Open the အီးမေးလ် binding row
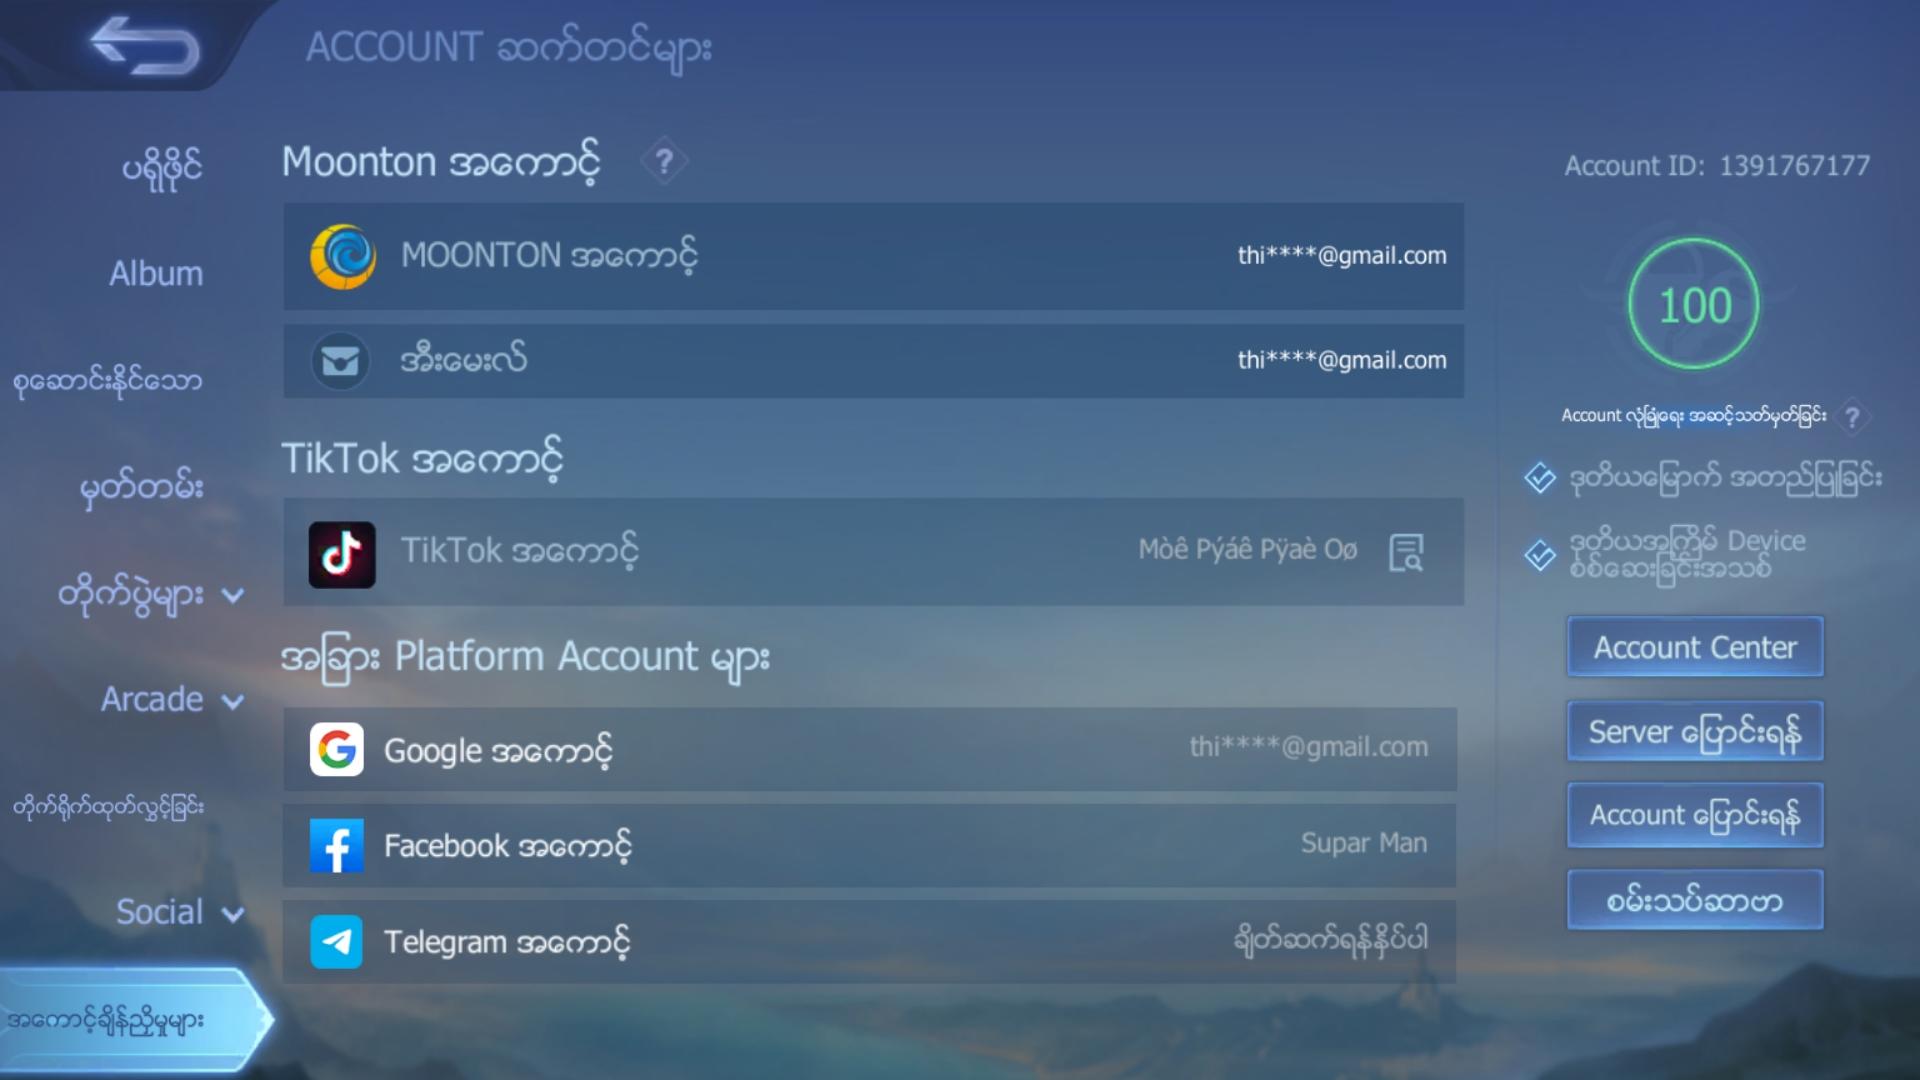 [x=873, y=361]
